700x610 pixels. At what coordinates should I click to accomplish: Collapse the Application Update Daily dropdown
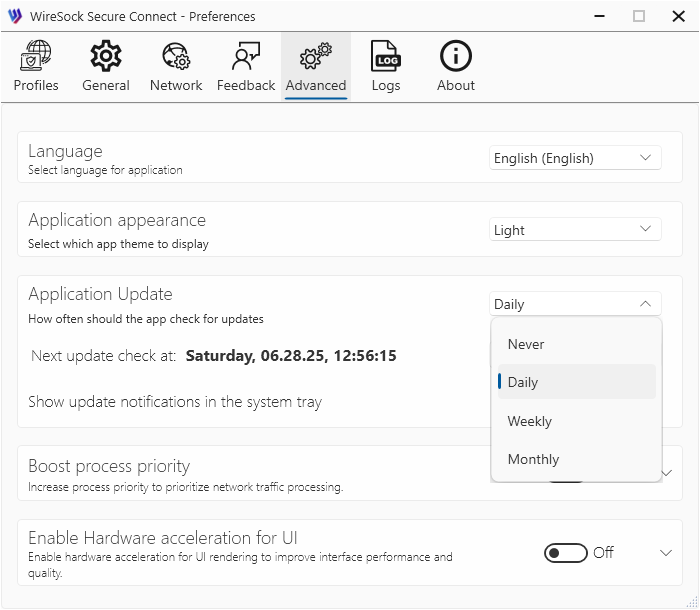tap(575, 304)
